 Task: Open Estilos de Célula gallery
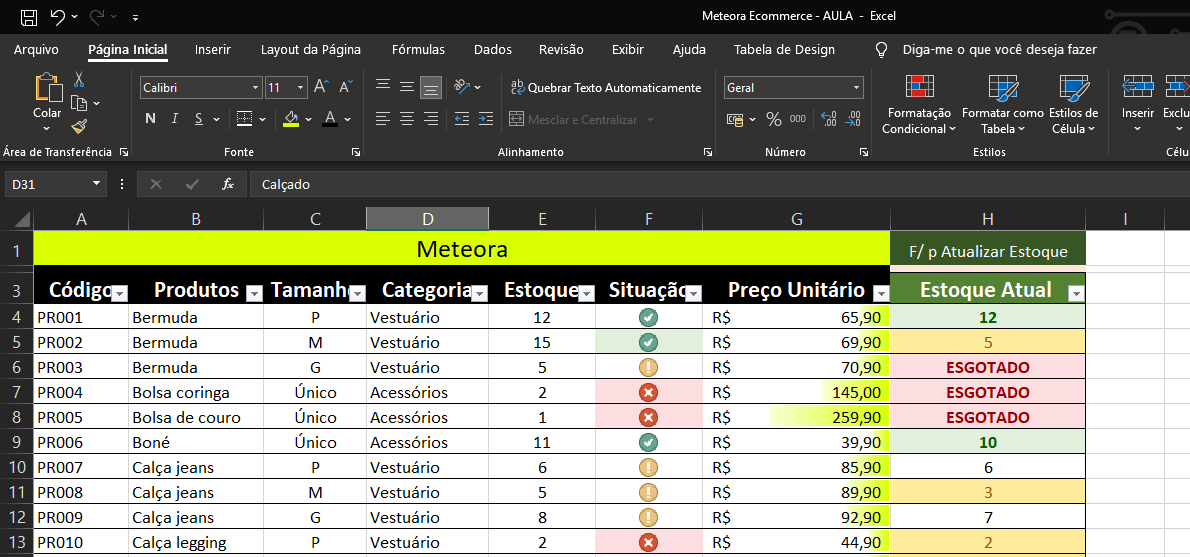click(1074, 104)
